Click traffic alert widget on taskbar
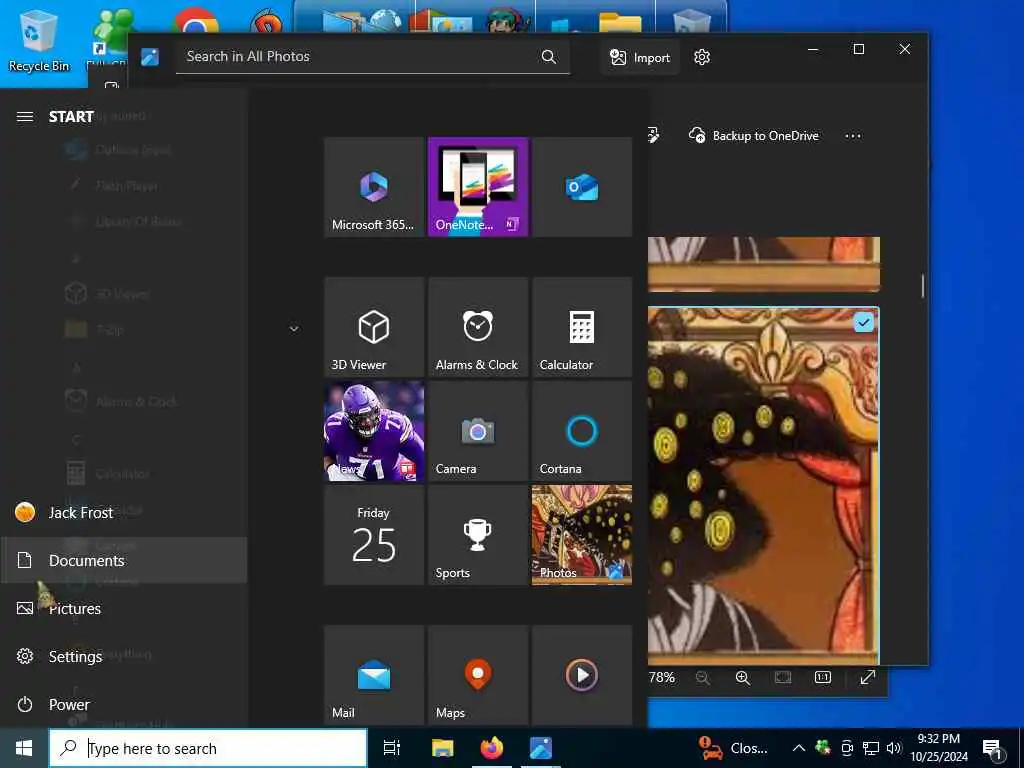This screenshot has width=1024, height=768. tap(733, 748)
